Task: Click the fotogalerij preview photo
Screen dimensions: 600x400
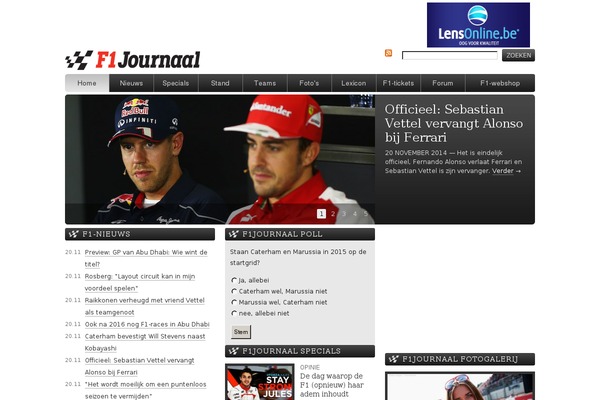Action: click(x=460, y=386)
